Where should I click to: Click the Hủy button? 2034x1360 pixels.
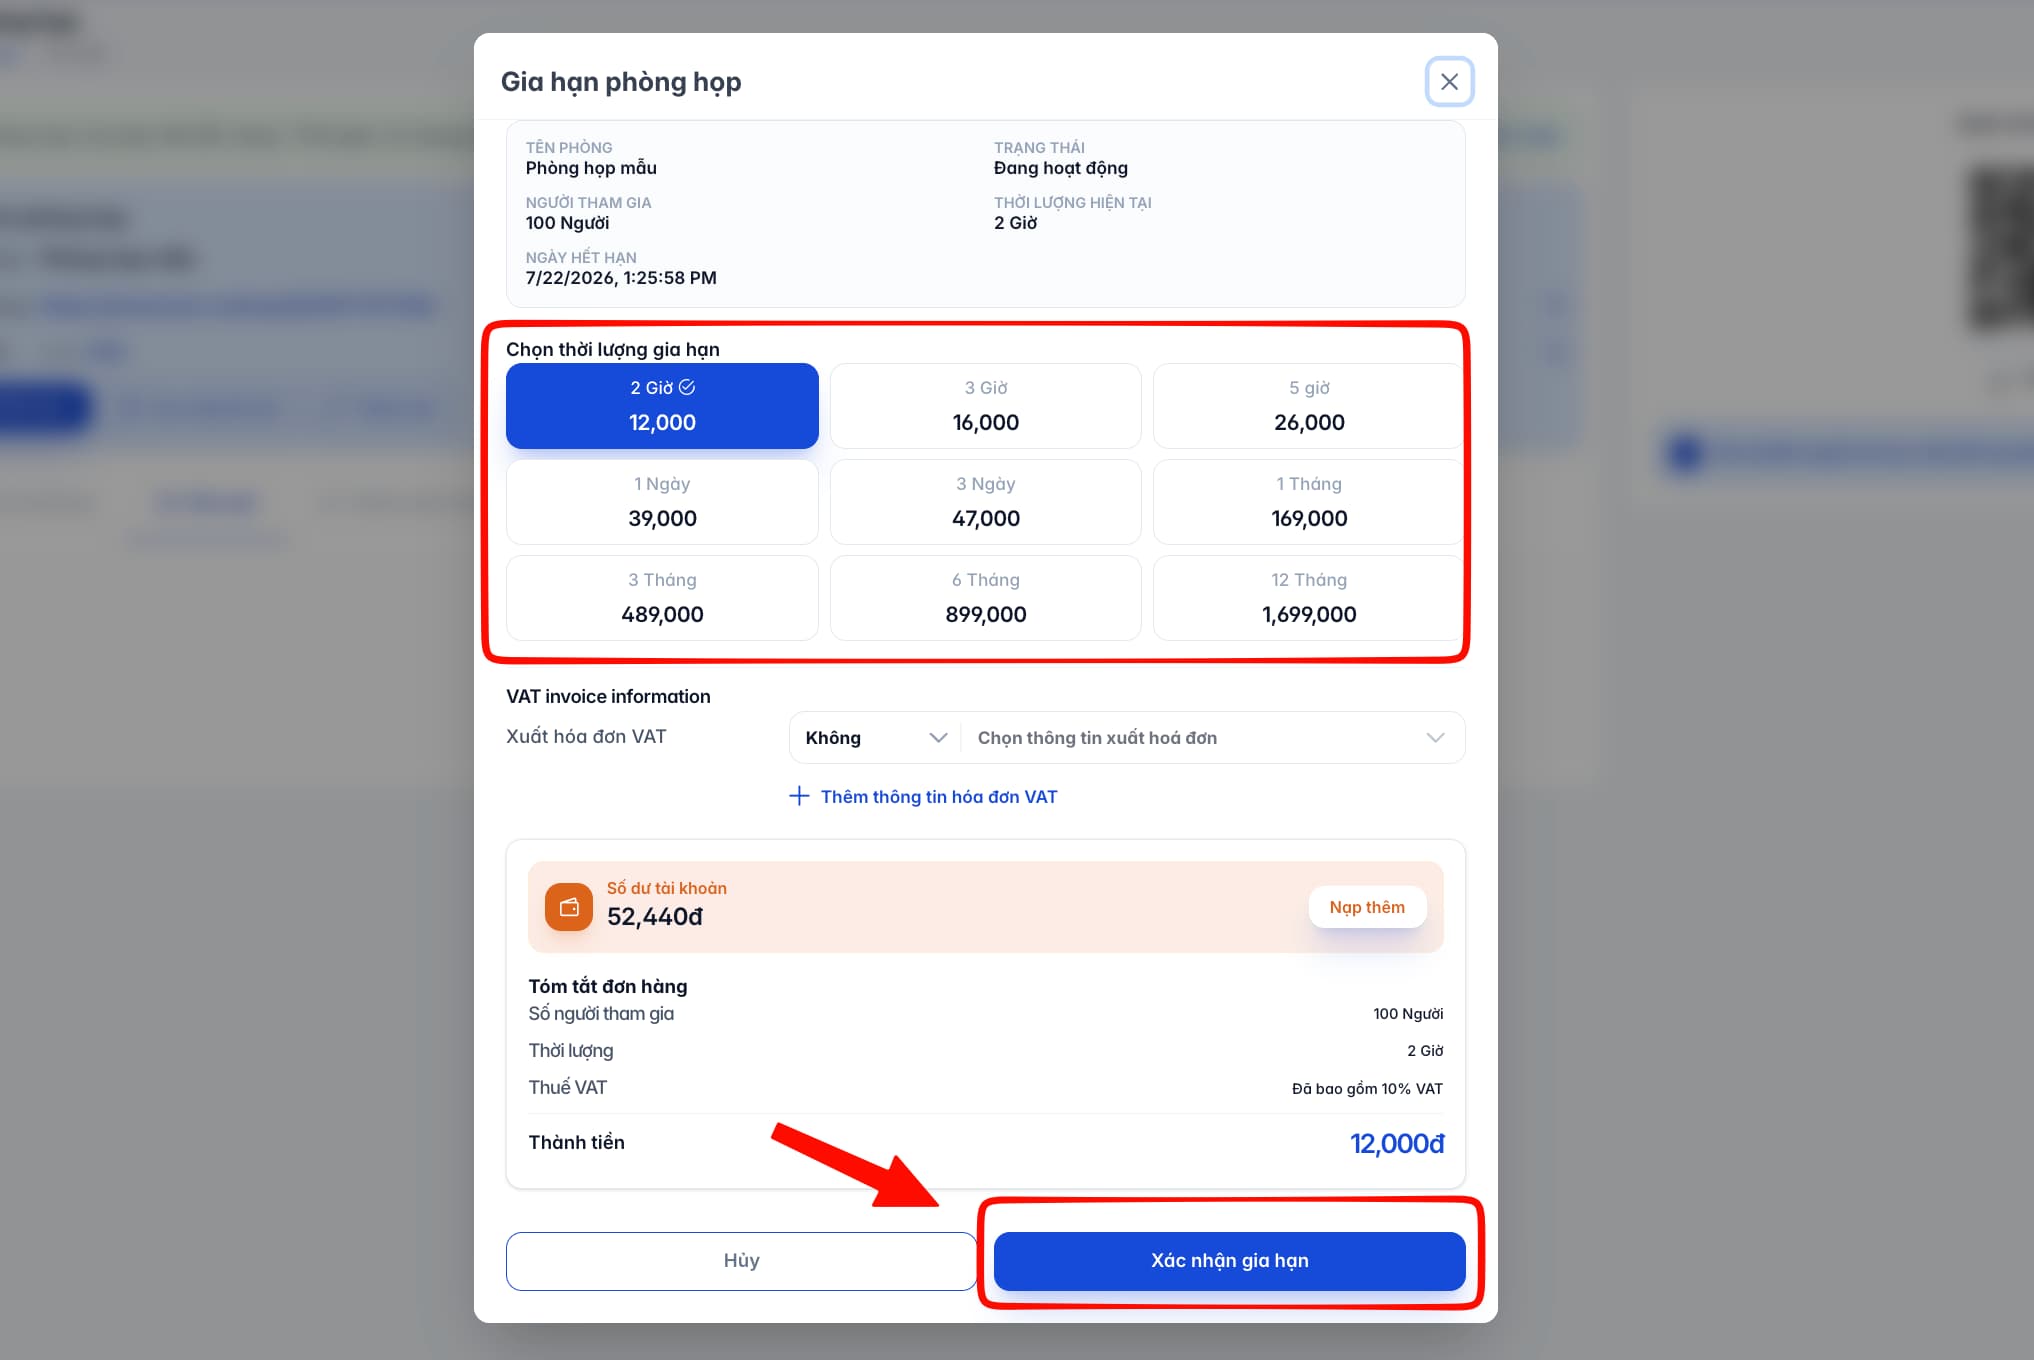click(741, 1261)
